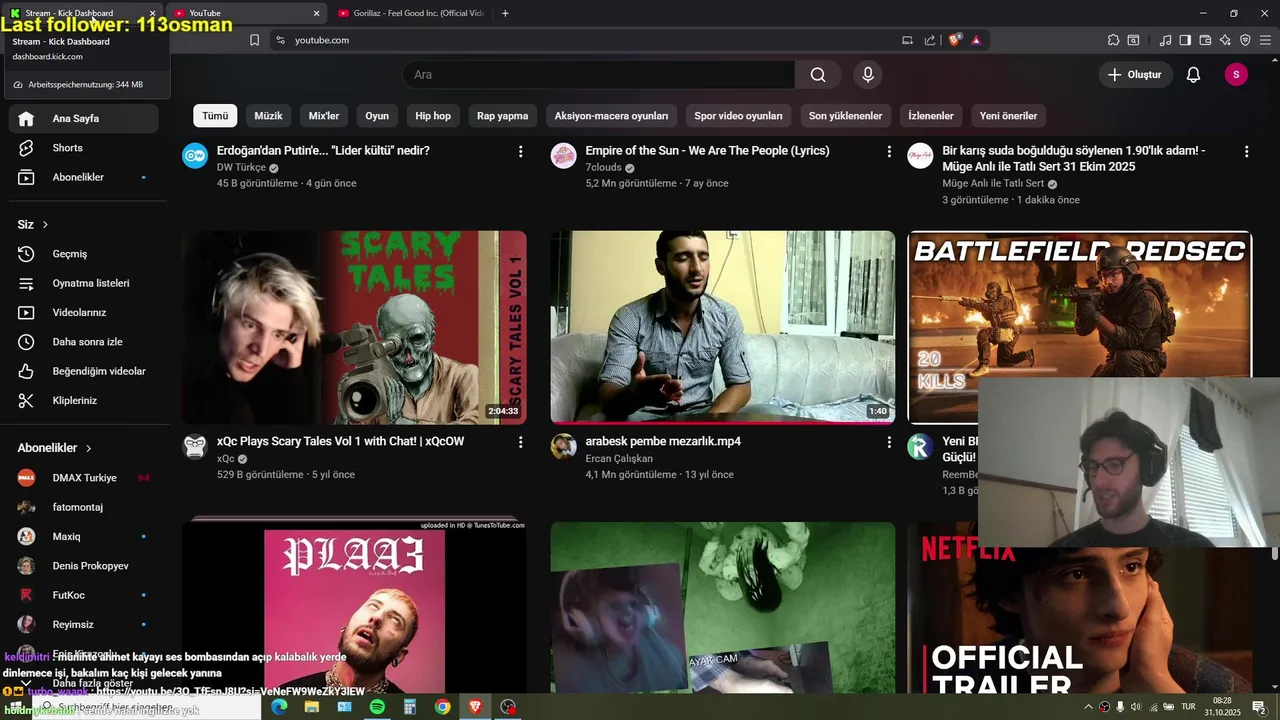Open options for Müge Anlı video
This screenshot has width=1280, height=720.
[x=1246, y=152]
